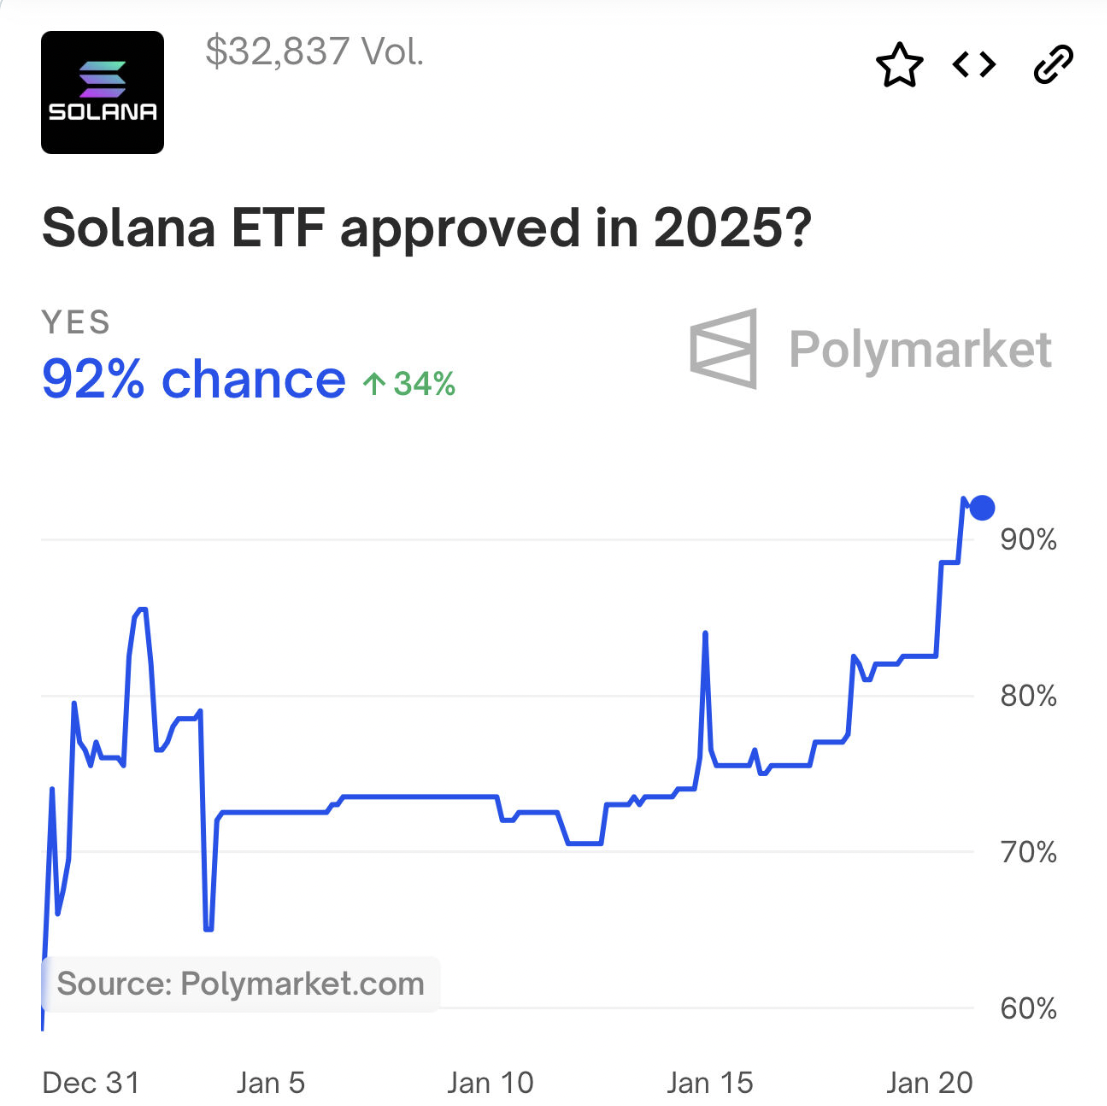The width and height of the screenshot is (1107, 1106).
Task: Click the 60% axis label
Action: click(1028, 1008)
